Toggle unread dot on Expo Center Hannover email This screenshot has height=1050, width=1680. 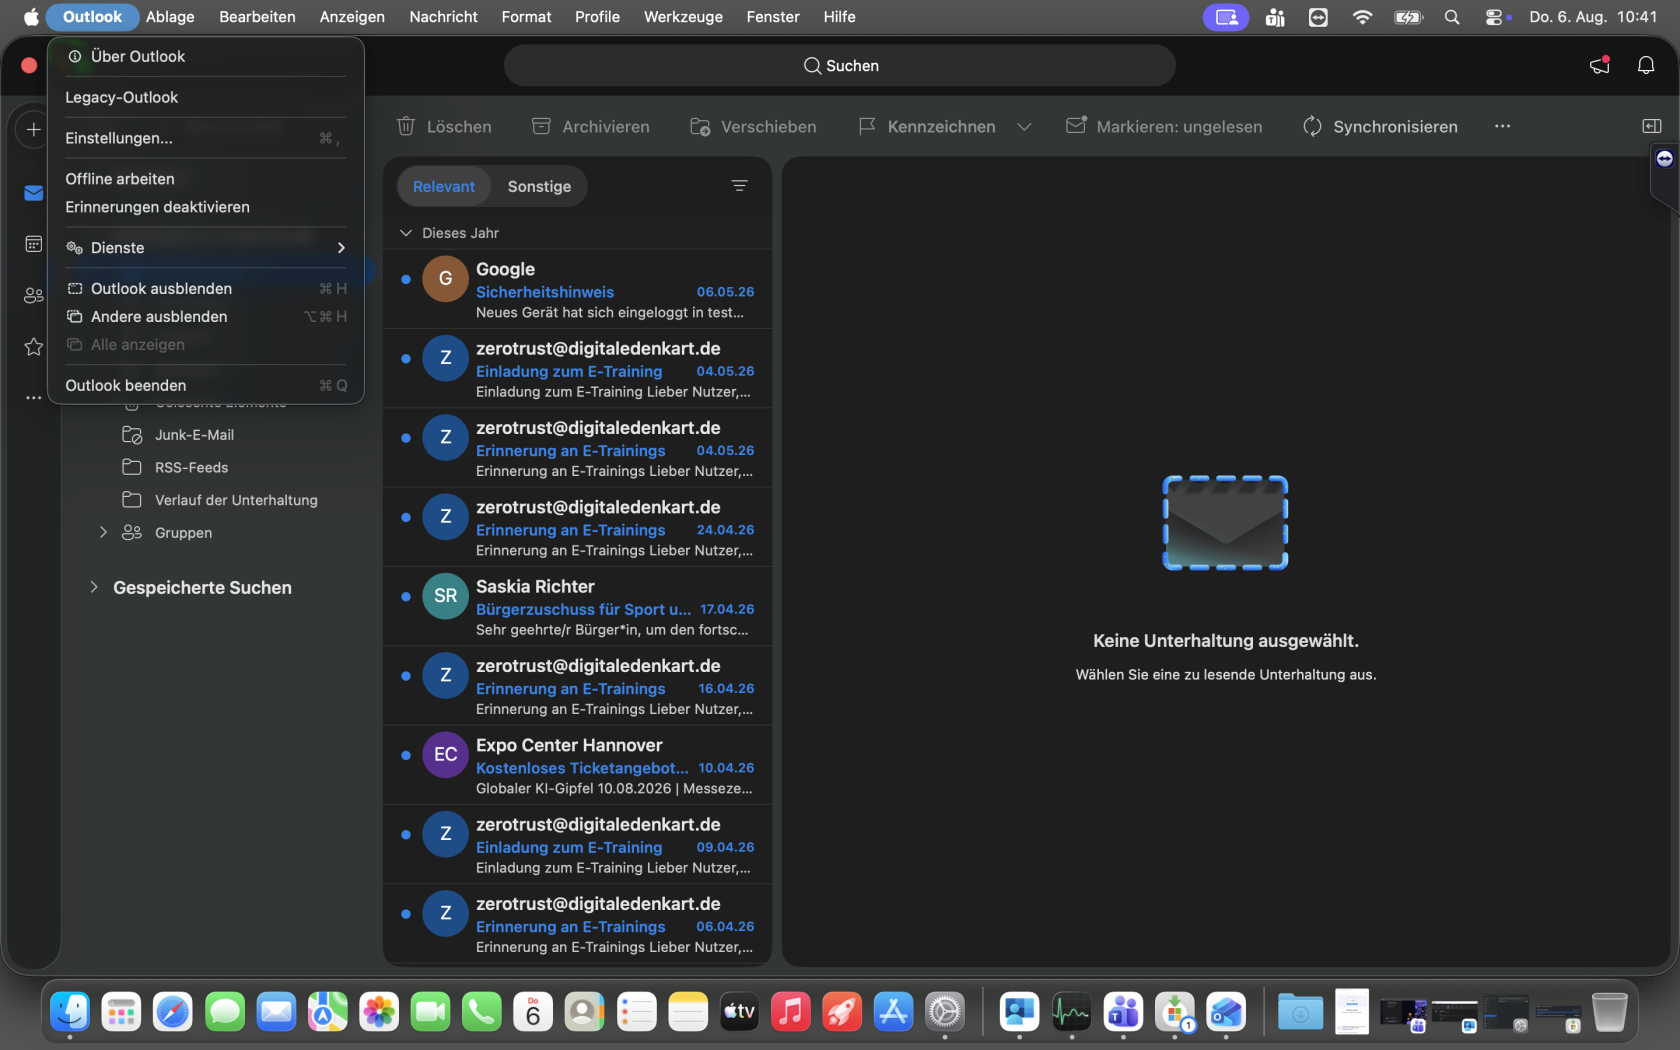point(405,756)
